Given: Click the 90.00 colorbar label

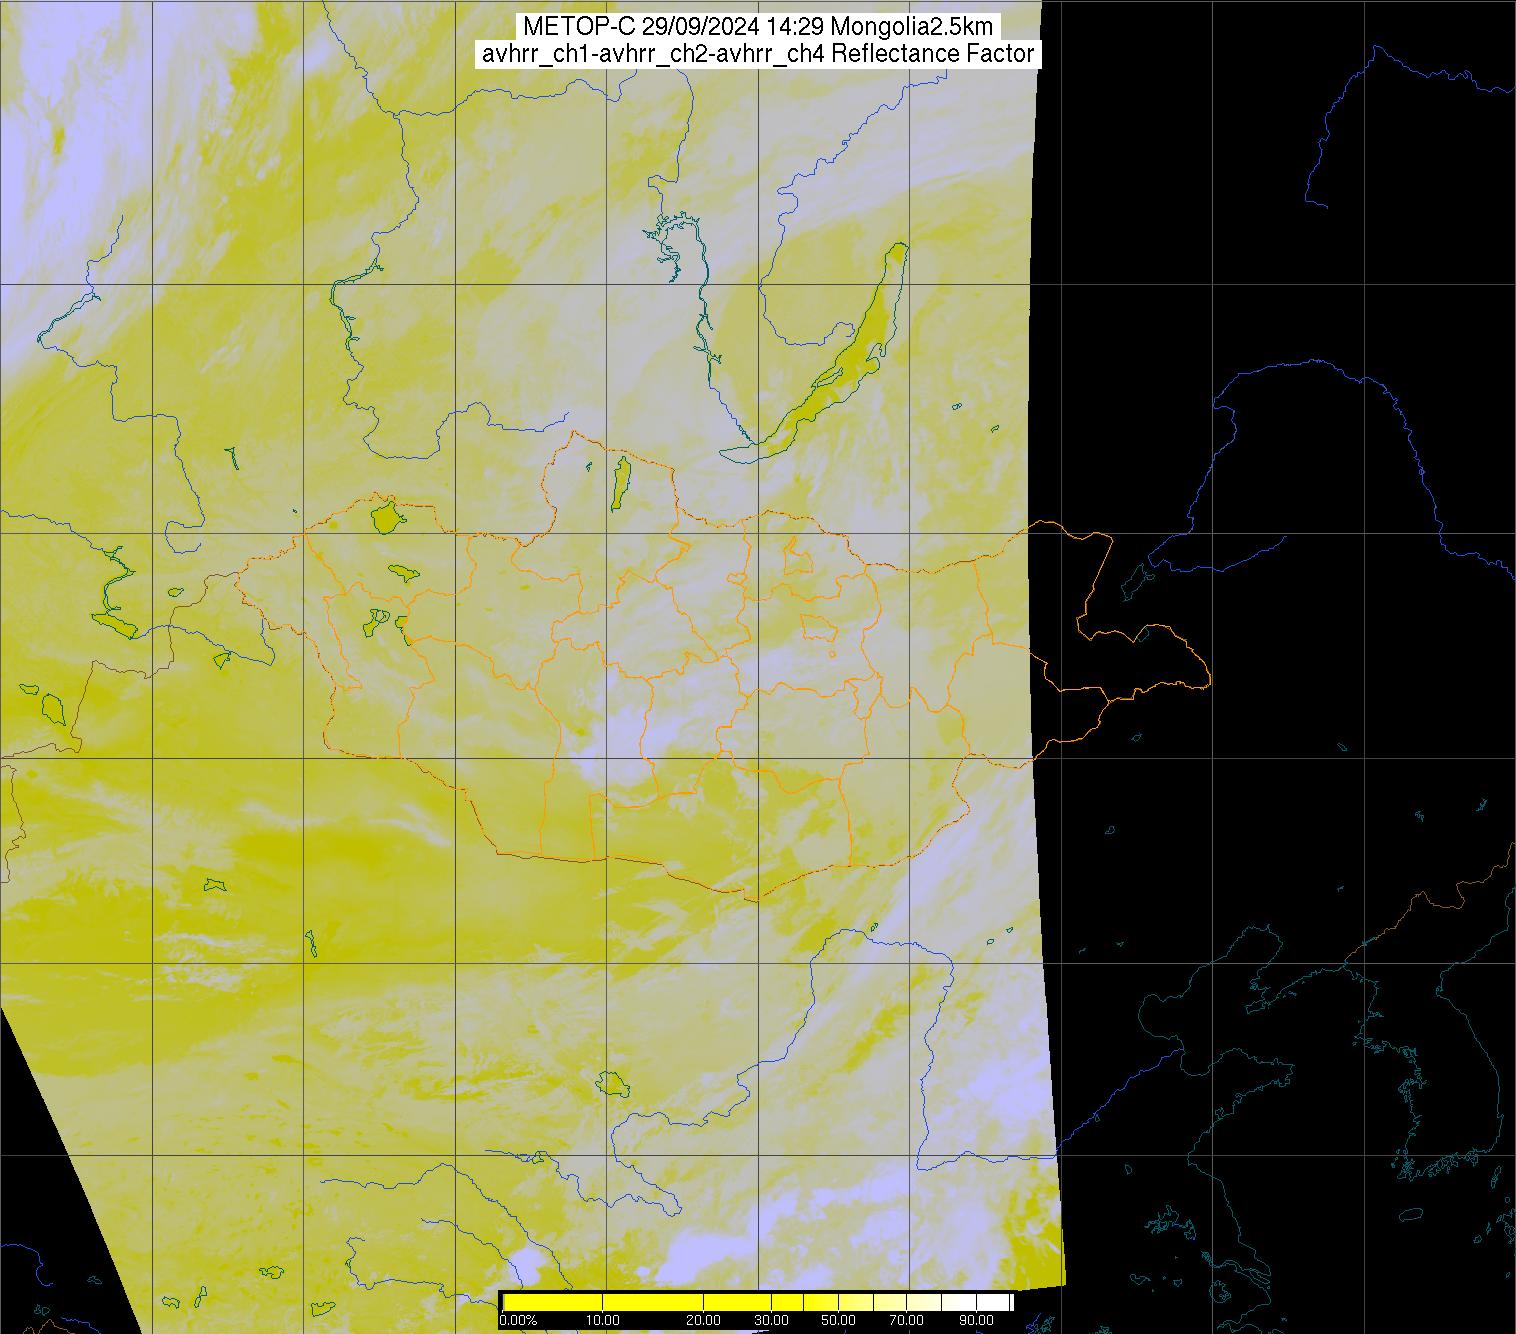Looking at the screenshot, I should [x=975, y=1321].
